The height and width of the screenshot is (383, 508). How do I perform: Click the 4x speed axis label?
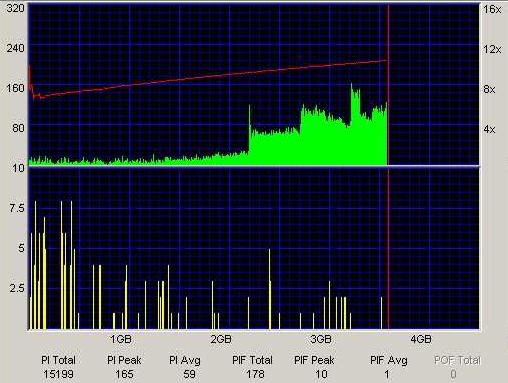489,129
